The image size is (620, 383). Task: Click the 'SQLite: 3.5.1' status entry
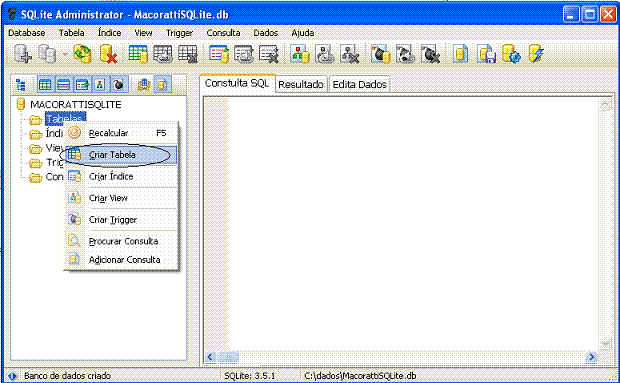250,375
